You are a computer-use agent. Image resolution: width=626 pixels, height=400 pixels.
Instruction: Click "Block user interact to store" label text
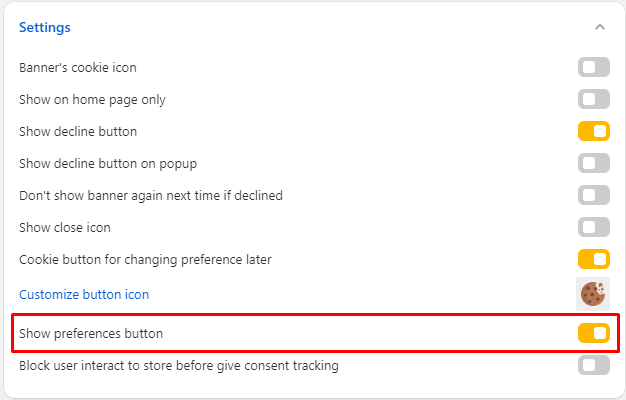pos(179,365)
